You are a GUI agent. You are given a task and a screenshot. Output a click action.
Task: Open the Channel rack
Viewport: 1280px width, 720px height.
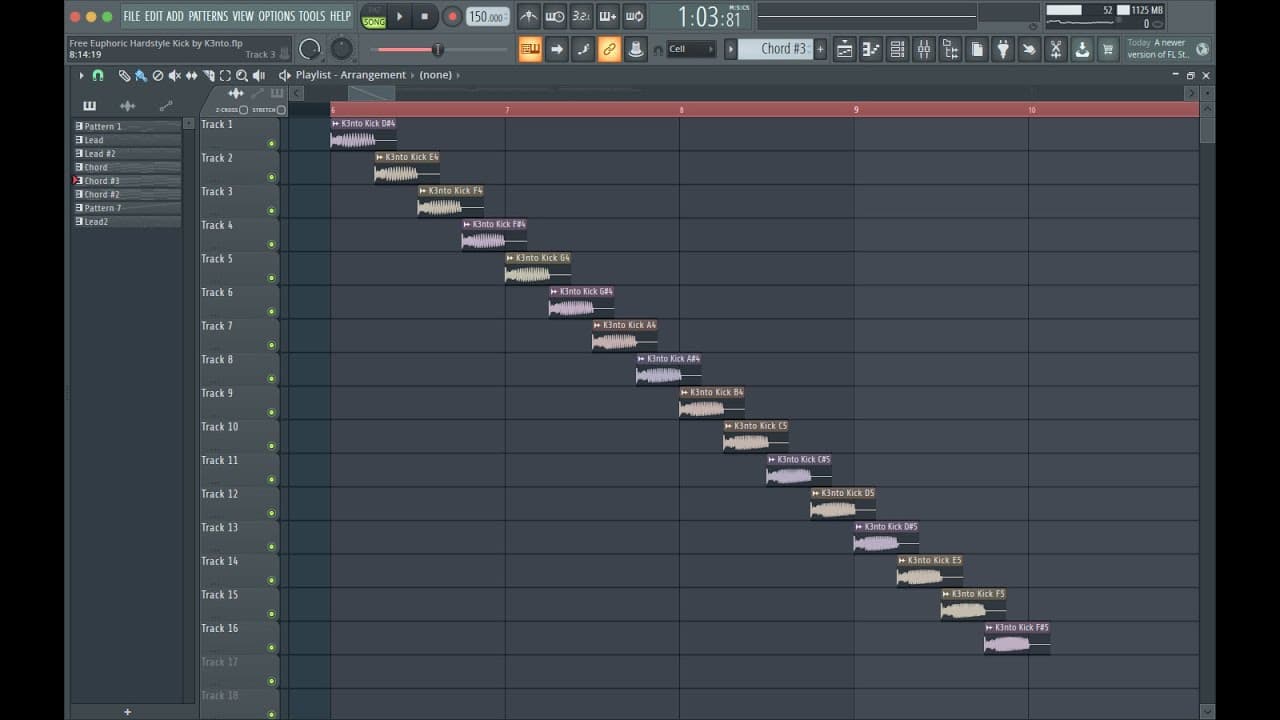897,49
